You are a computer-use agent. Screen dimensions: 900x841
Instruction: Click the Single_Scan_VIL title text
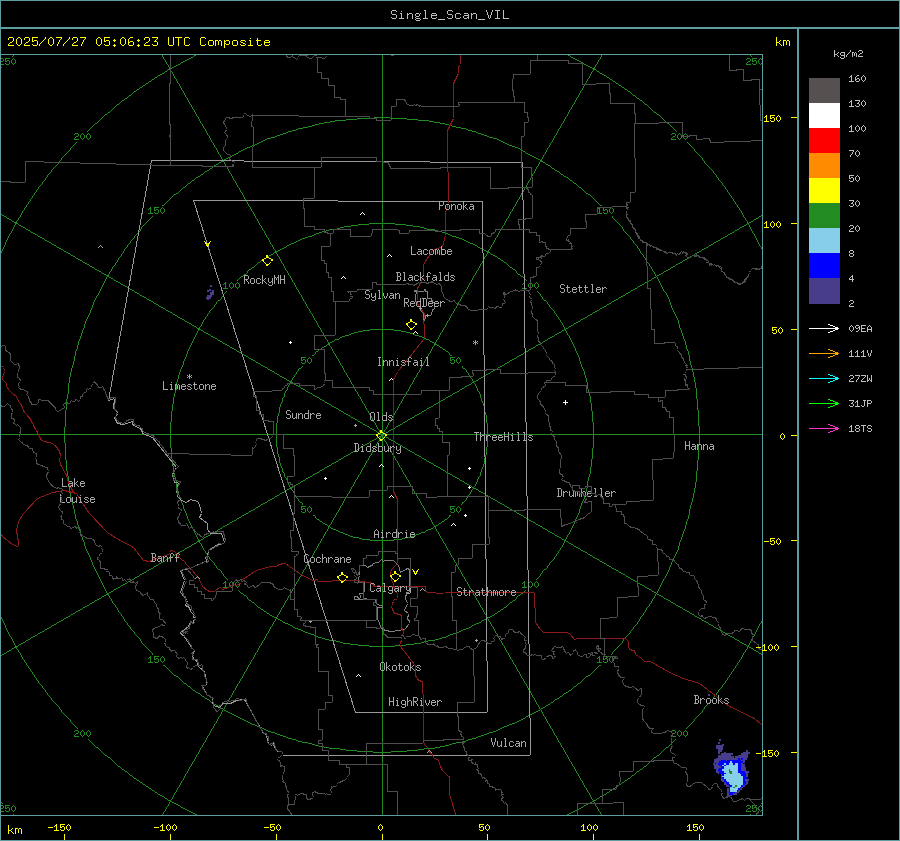[x=449, y=15]
